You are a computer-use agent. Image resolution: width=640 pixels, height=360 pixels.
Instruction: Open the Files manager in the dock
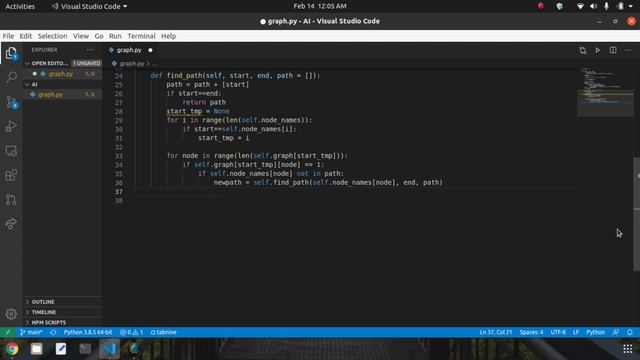[36, 349]
